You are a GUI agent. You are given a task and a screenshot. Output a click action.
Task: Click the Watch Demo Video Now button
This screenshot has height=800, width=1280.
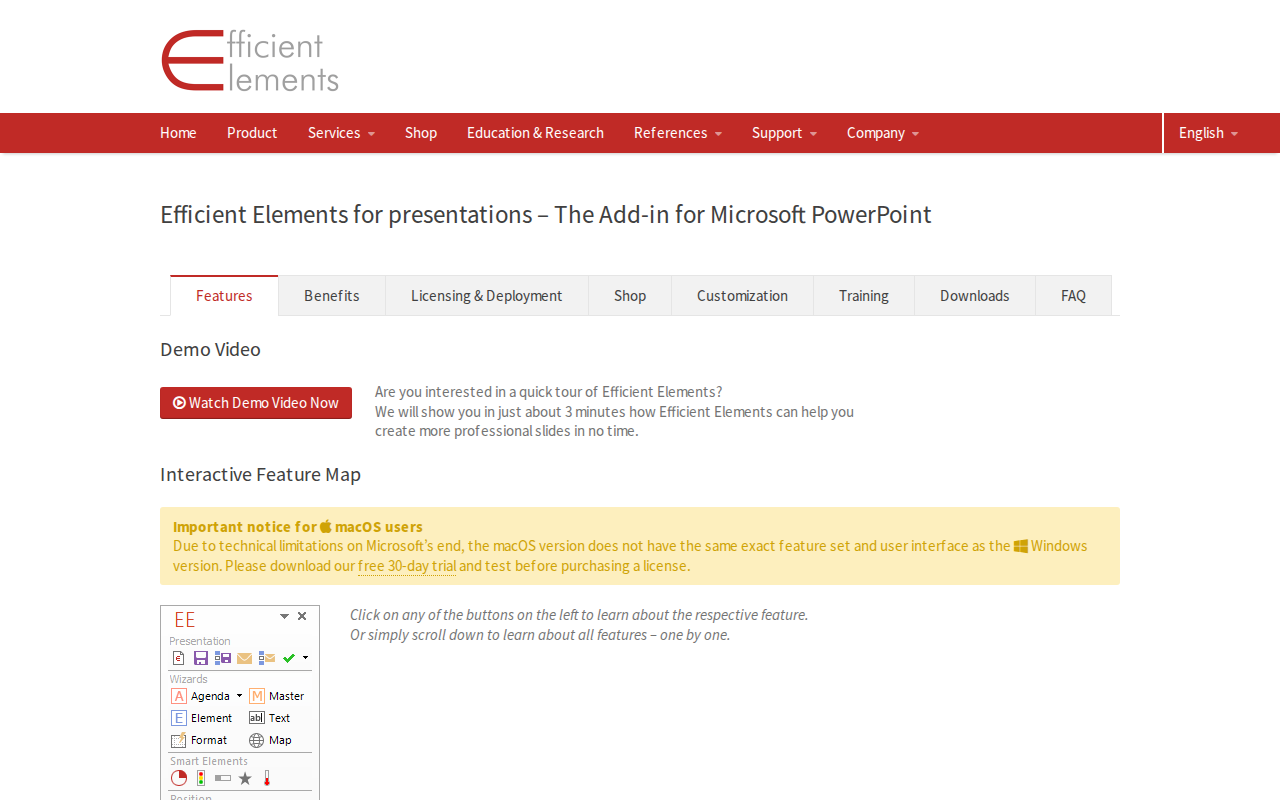tap(256, 403)
